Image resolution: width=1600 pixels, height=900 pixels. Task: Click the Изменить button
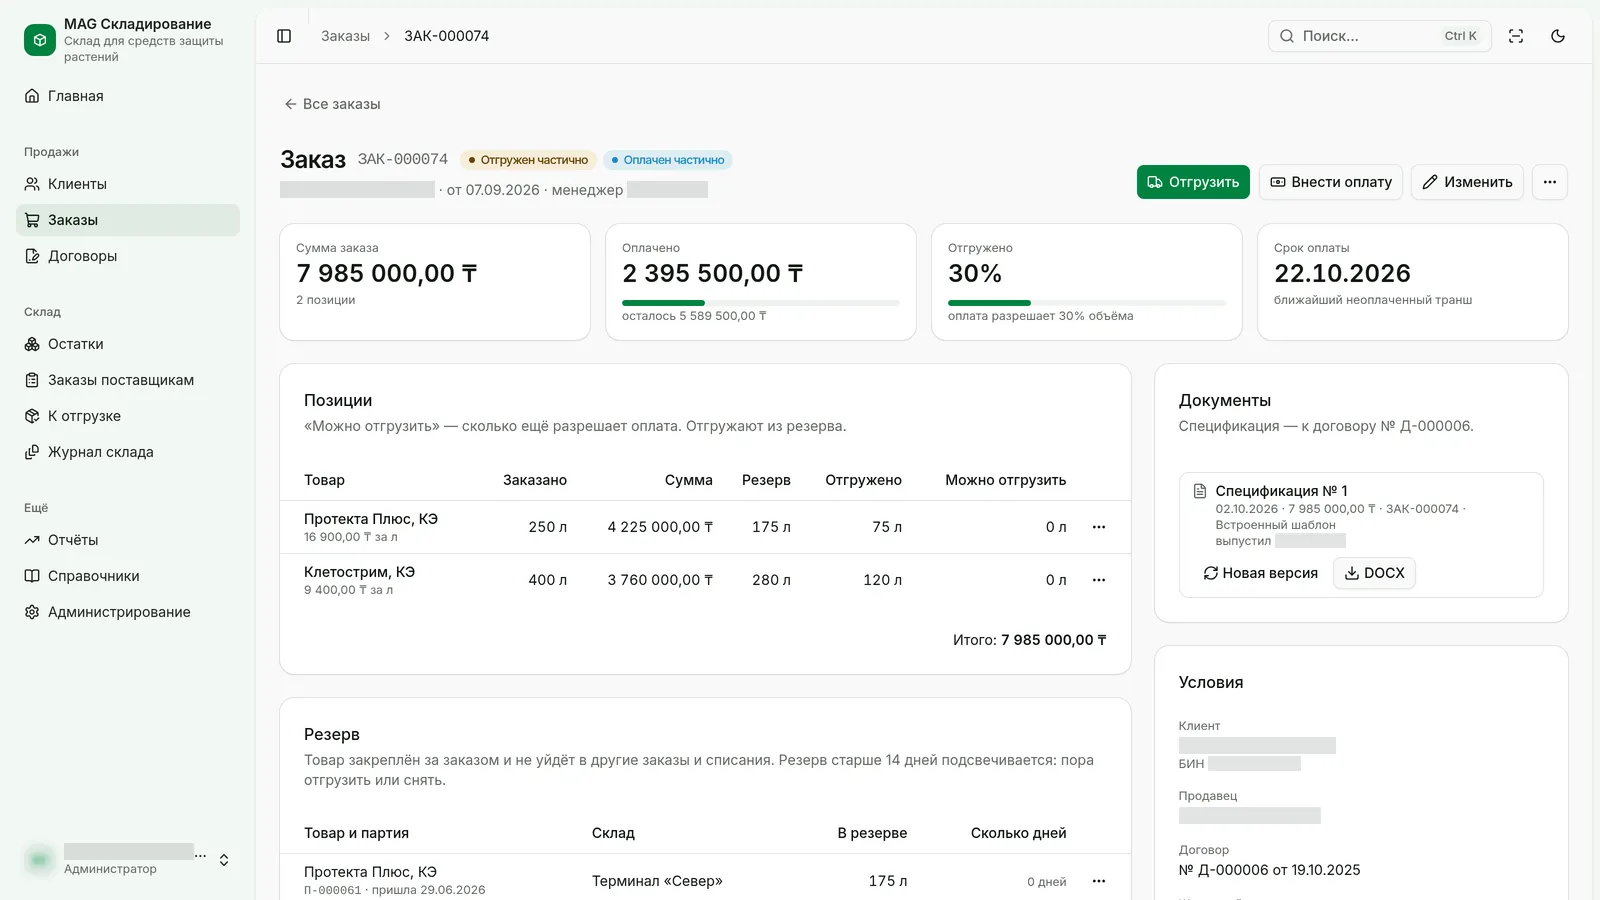tap(1467, 182)
